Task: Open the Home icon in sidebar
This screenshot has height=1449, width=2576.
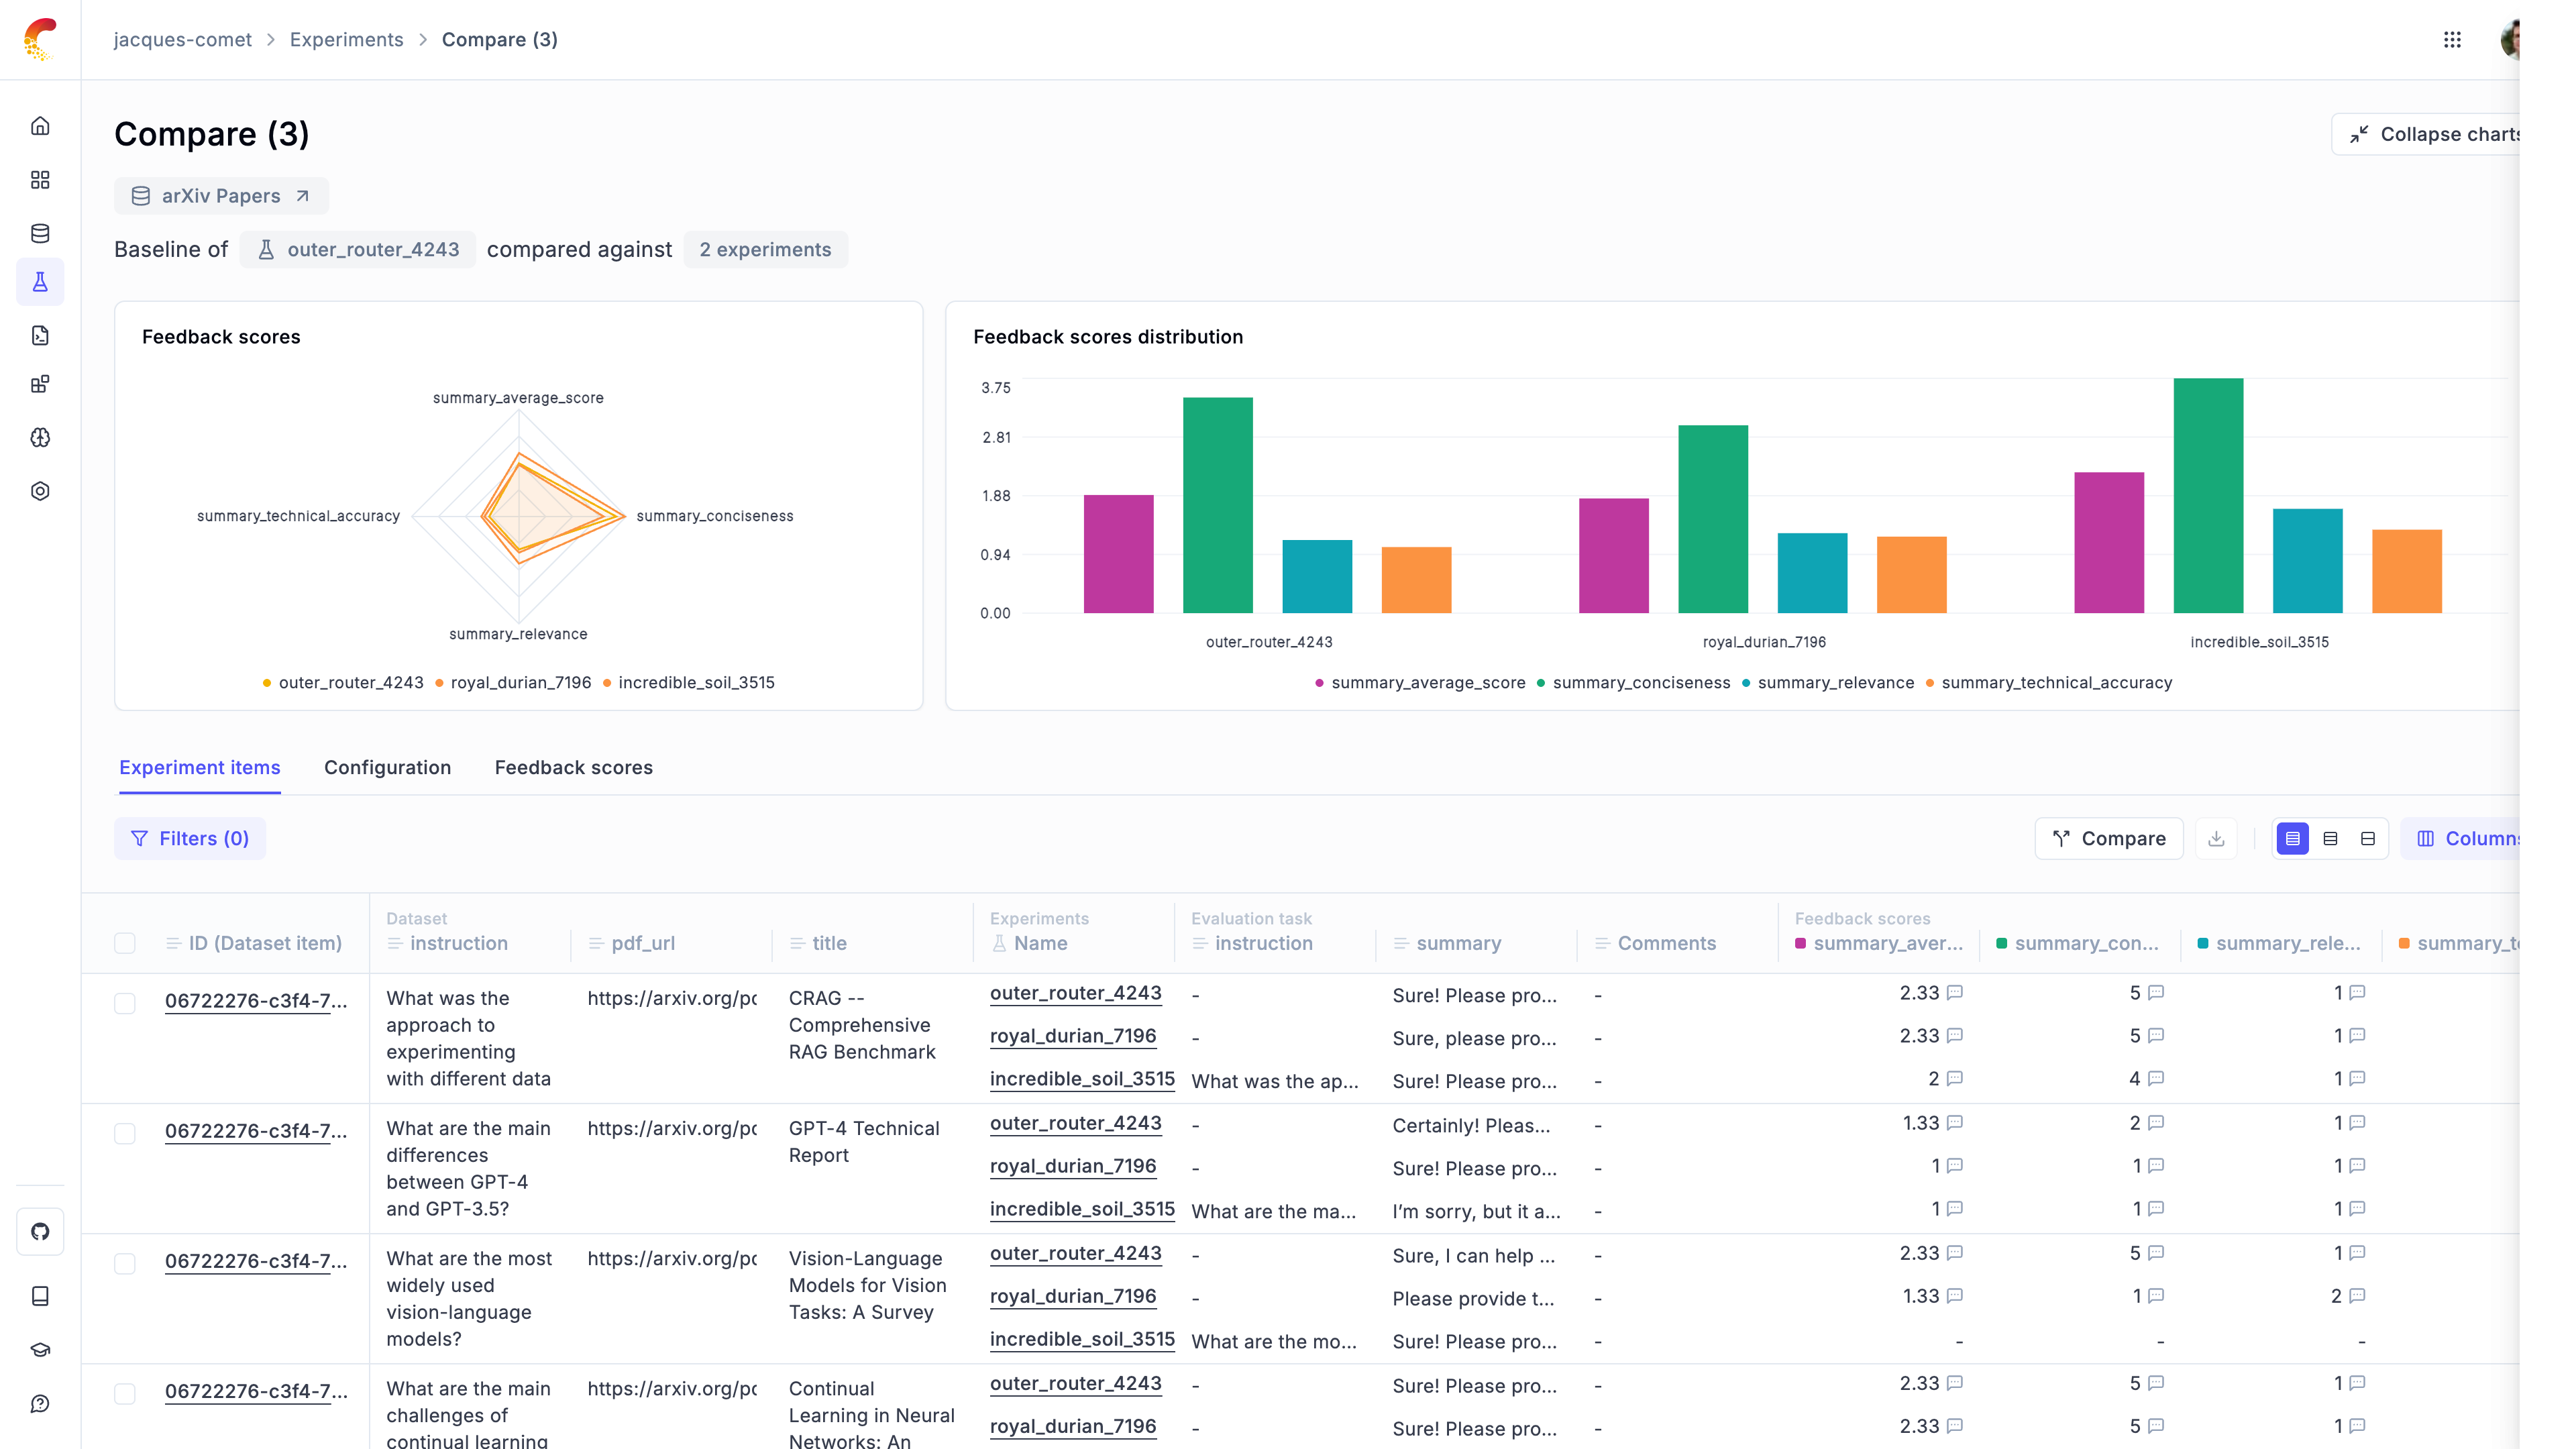Action: 40,126
